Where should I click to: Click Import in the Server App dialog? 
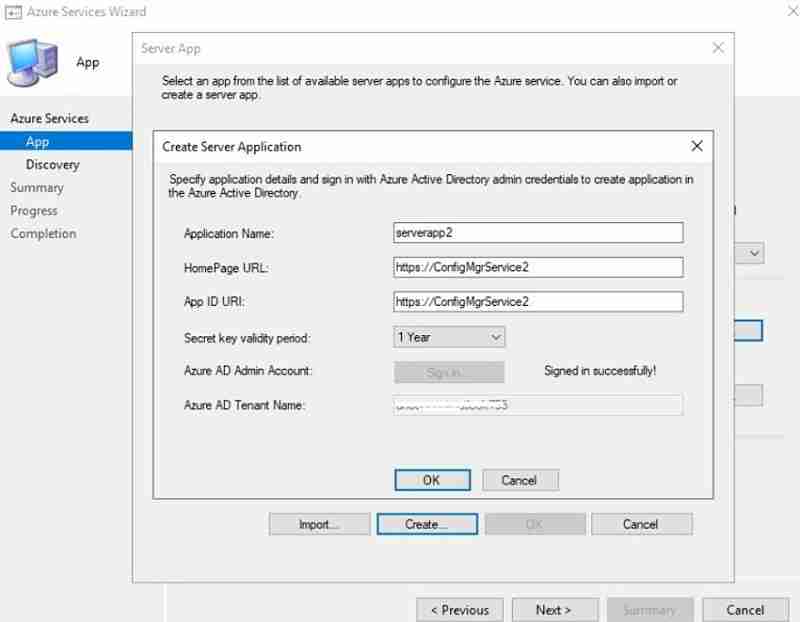point(319,524)
